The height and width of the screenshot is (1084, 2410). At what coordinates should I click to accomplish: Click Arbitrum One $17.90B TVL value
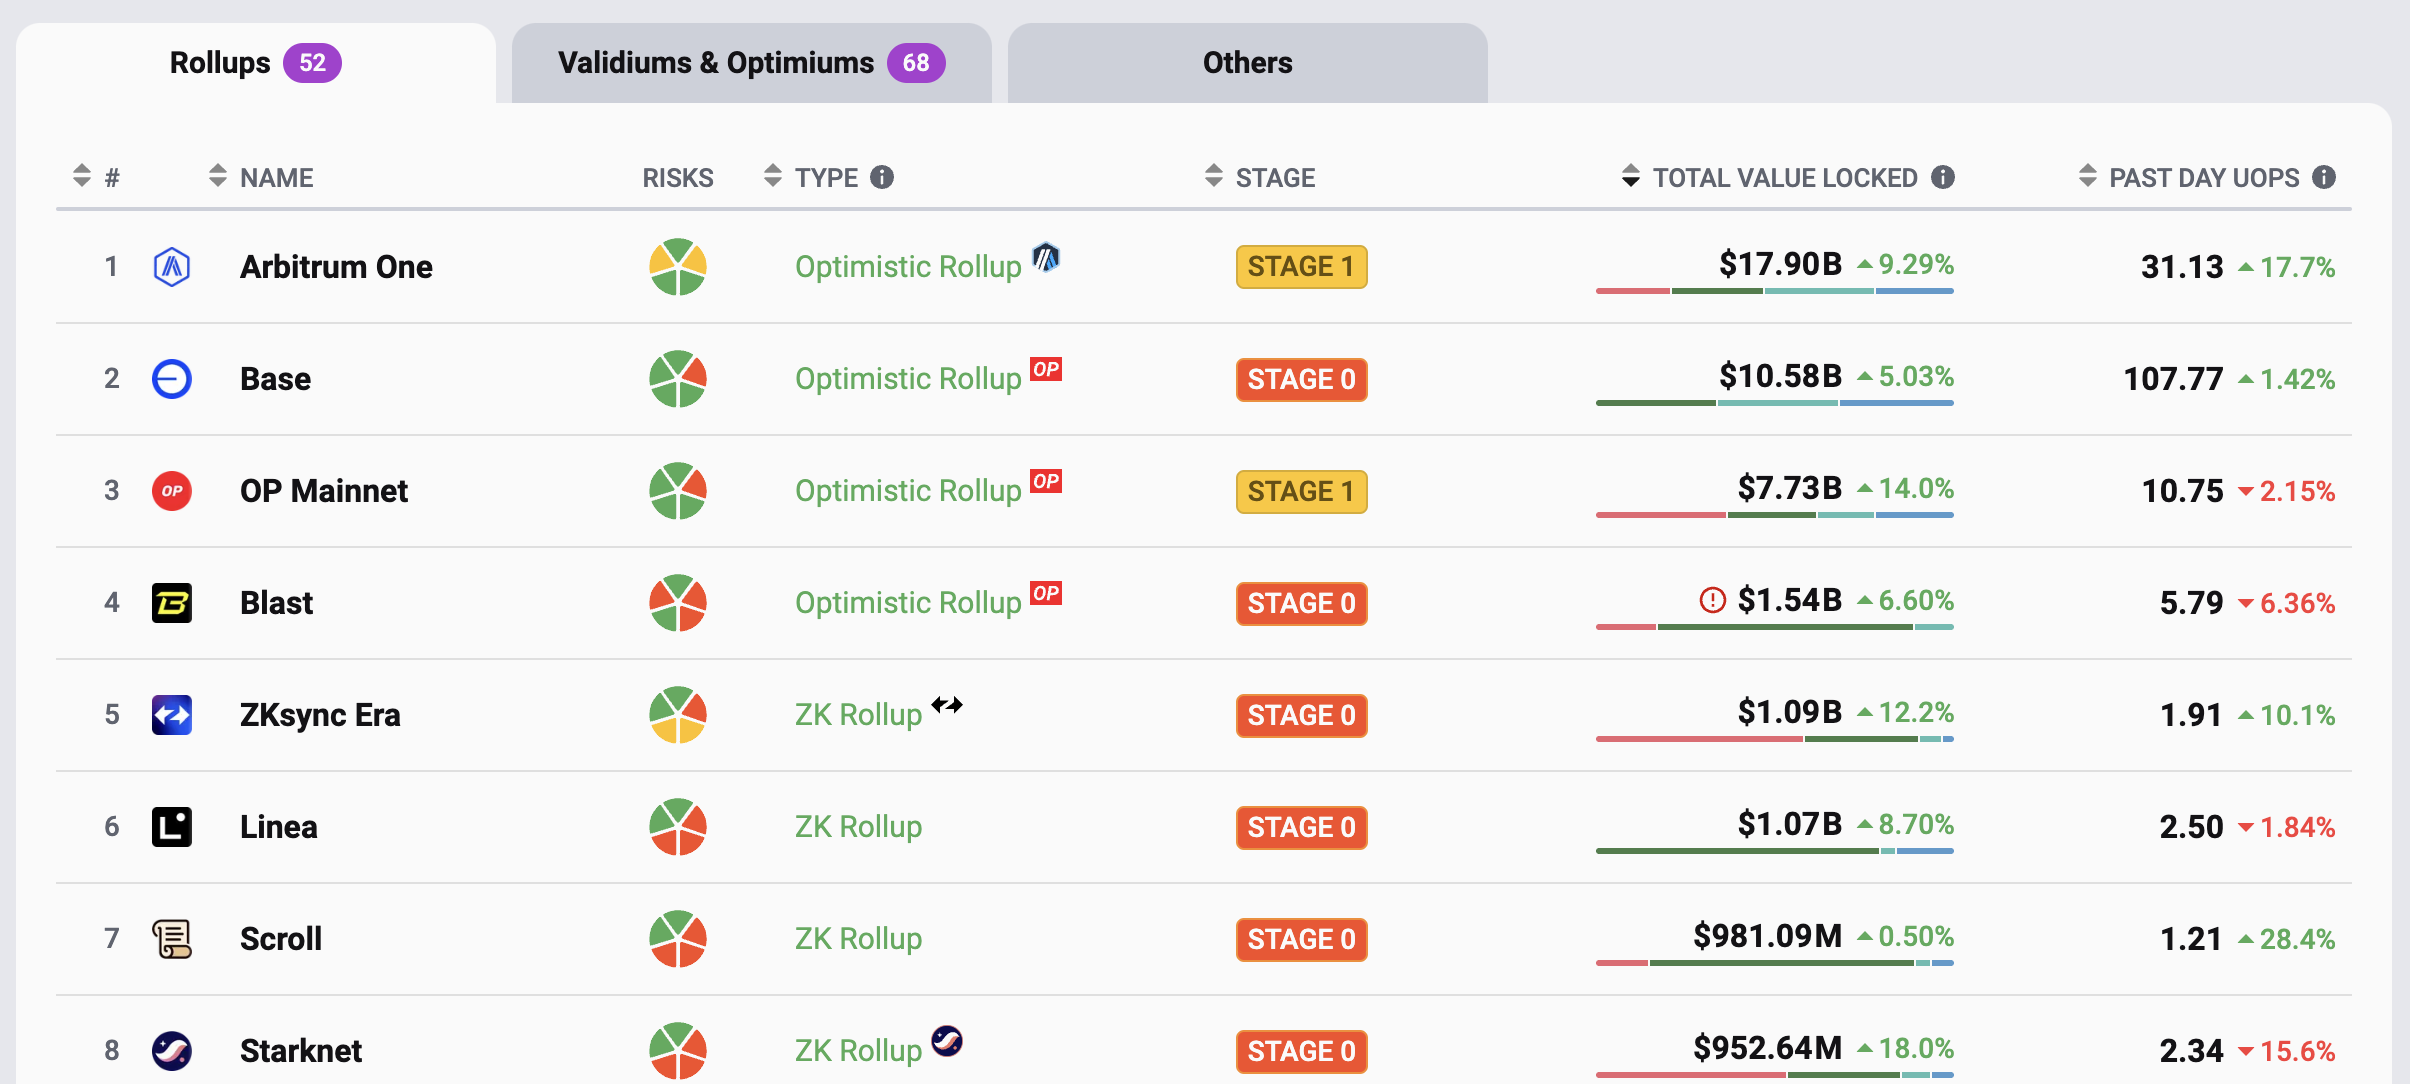(x=1780, y=264)
